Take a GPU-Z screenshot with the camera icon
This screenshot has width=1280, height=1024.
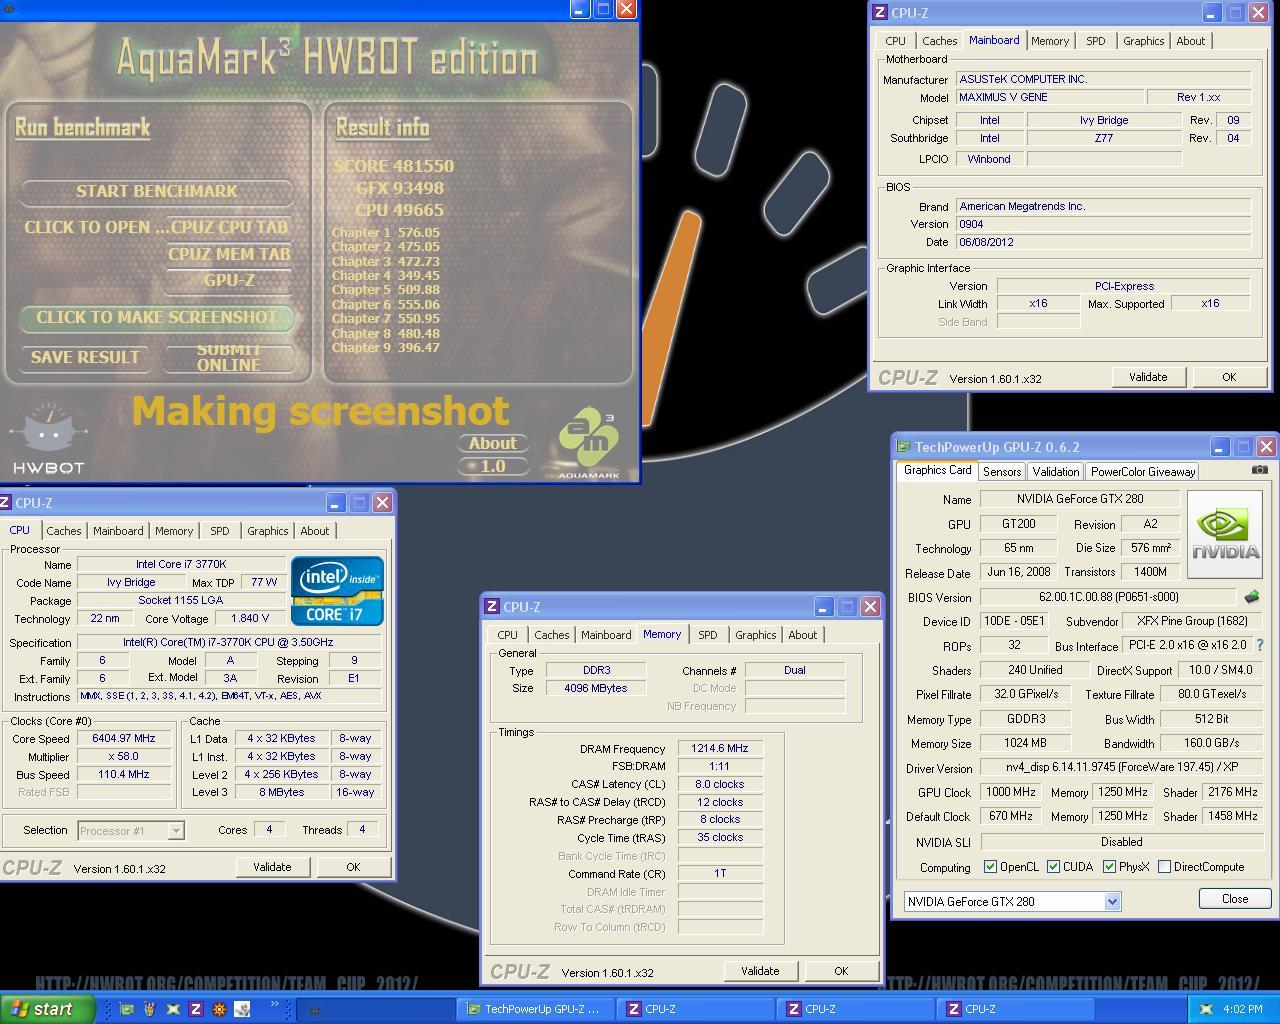1259,470
